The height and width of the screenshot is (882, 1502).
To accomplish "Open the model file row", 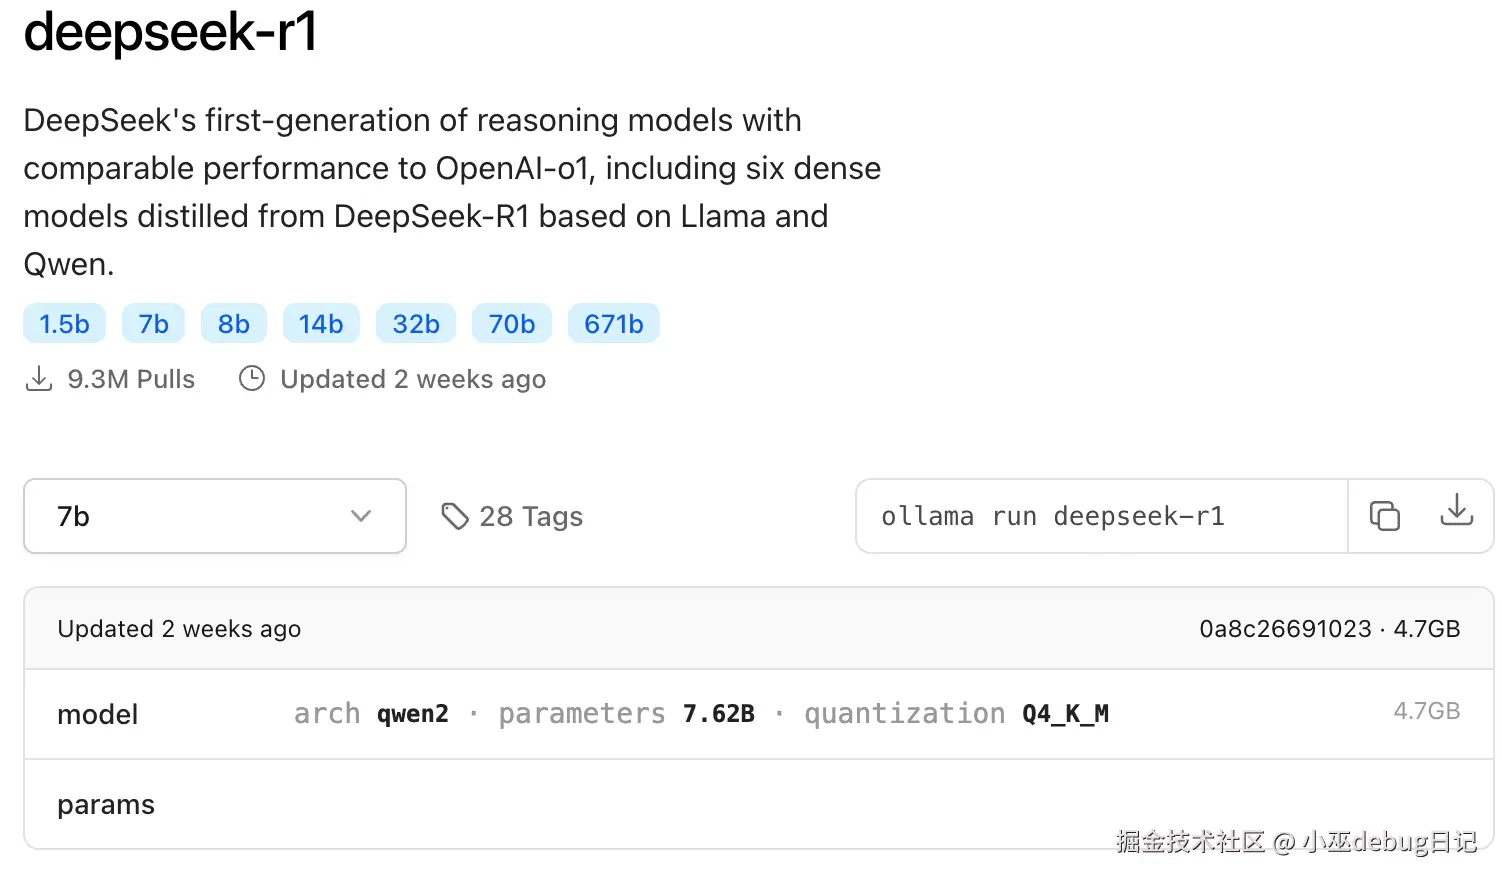I will (x=98, y=714).
